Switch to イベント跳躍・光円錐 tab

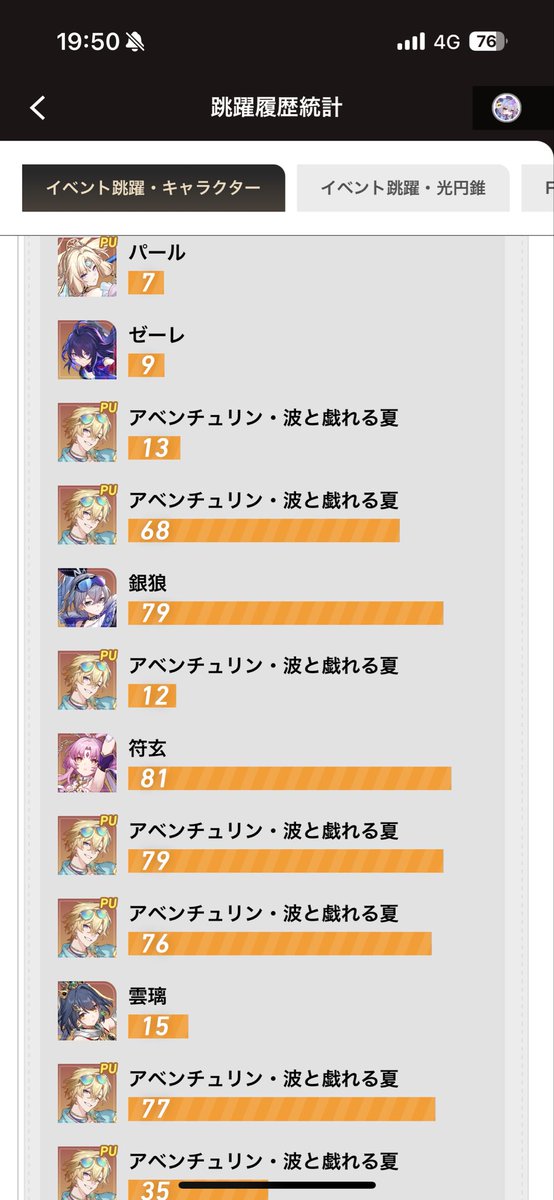403,188
